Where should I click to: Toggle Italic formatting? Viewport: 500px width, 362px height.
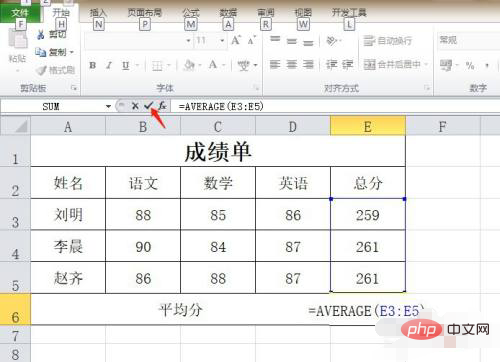109,65
